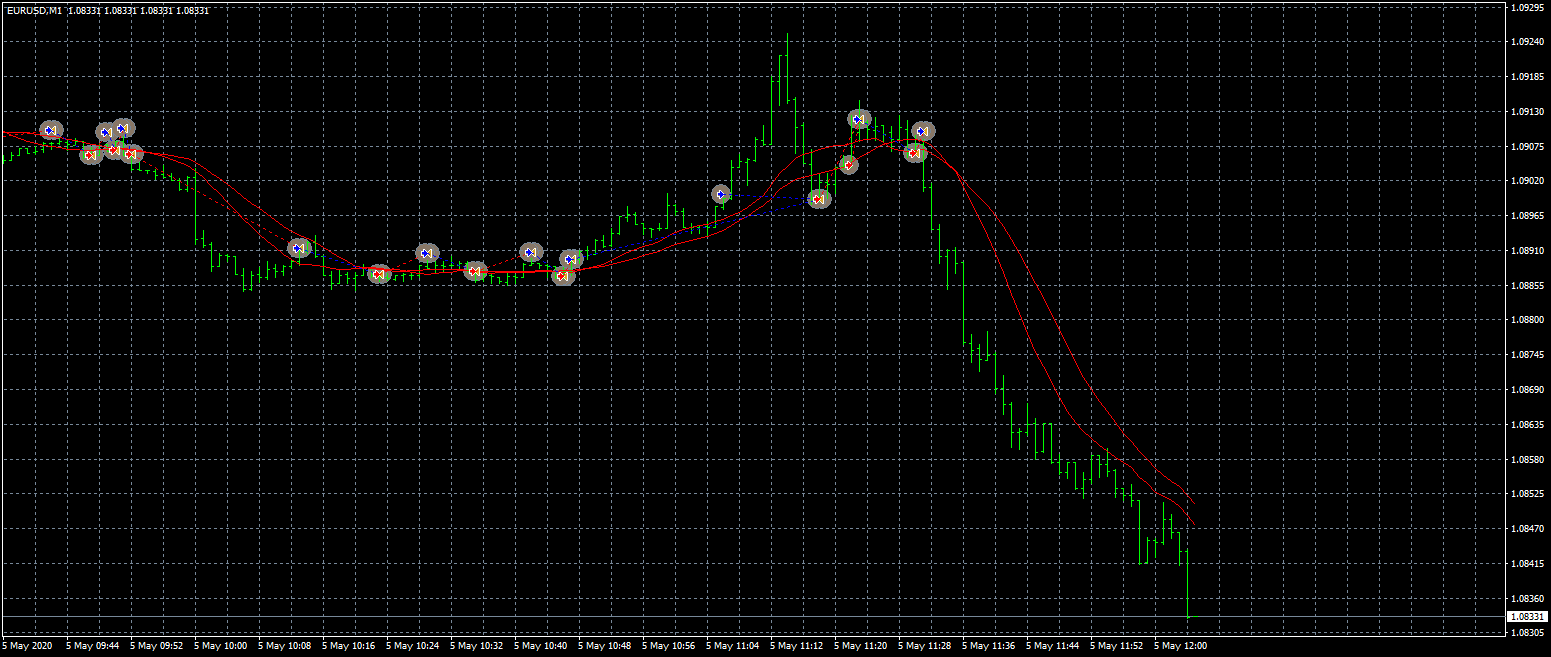
Task: Click the lone blue buy arrow near 11:04
Action: tap(721, 194)
